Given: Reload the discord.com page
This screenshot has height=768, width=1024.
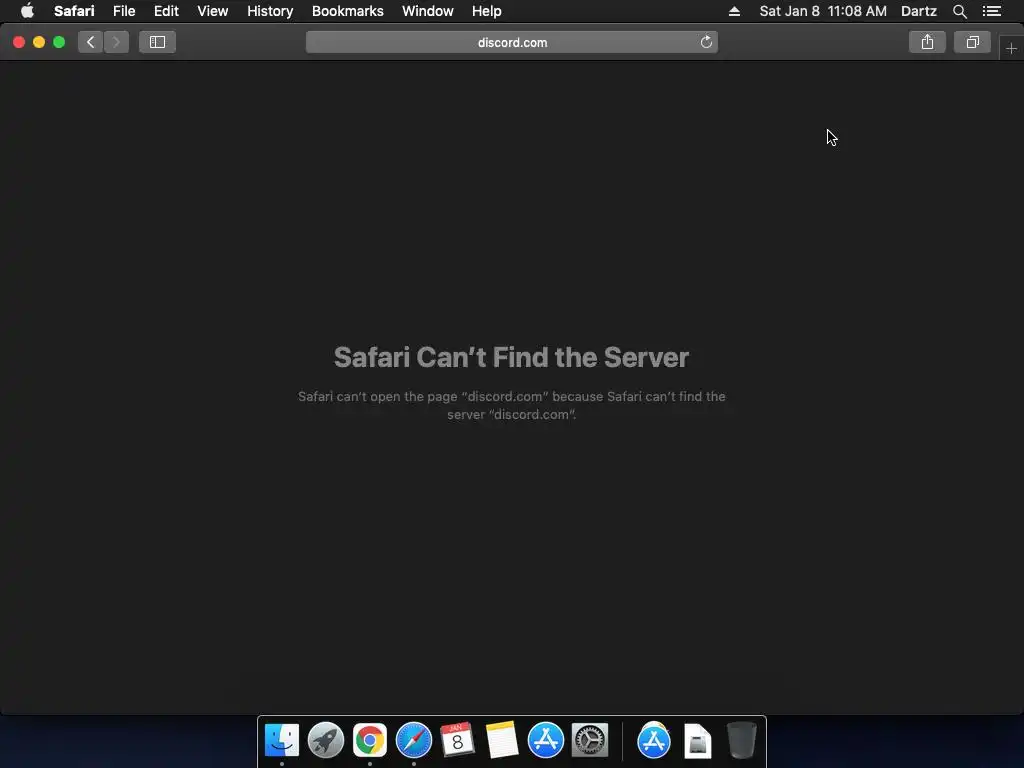Looking at the screenshot, I should pos(706,42).
